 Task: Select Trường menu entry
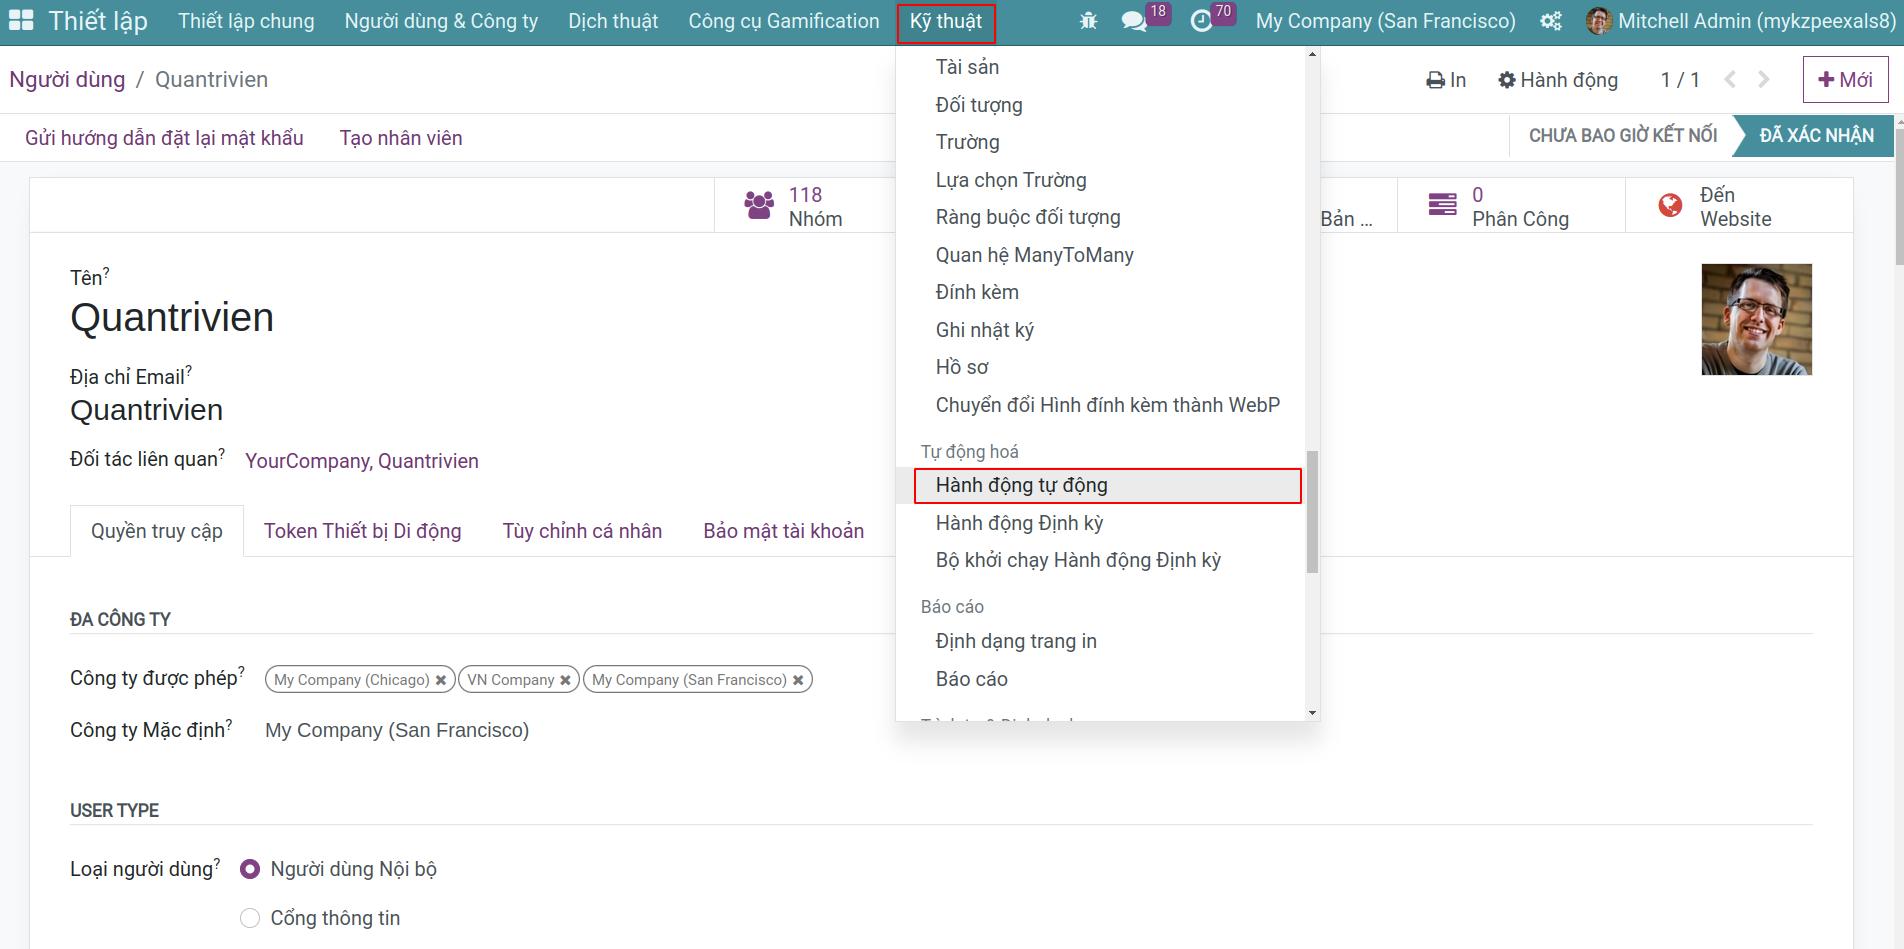(x=967, y=142)
